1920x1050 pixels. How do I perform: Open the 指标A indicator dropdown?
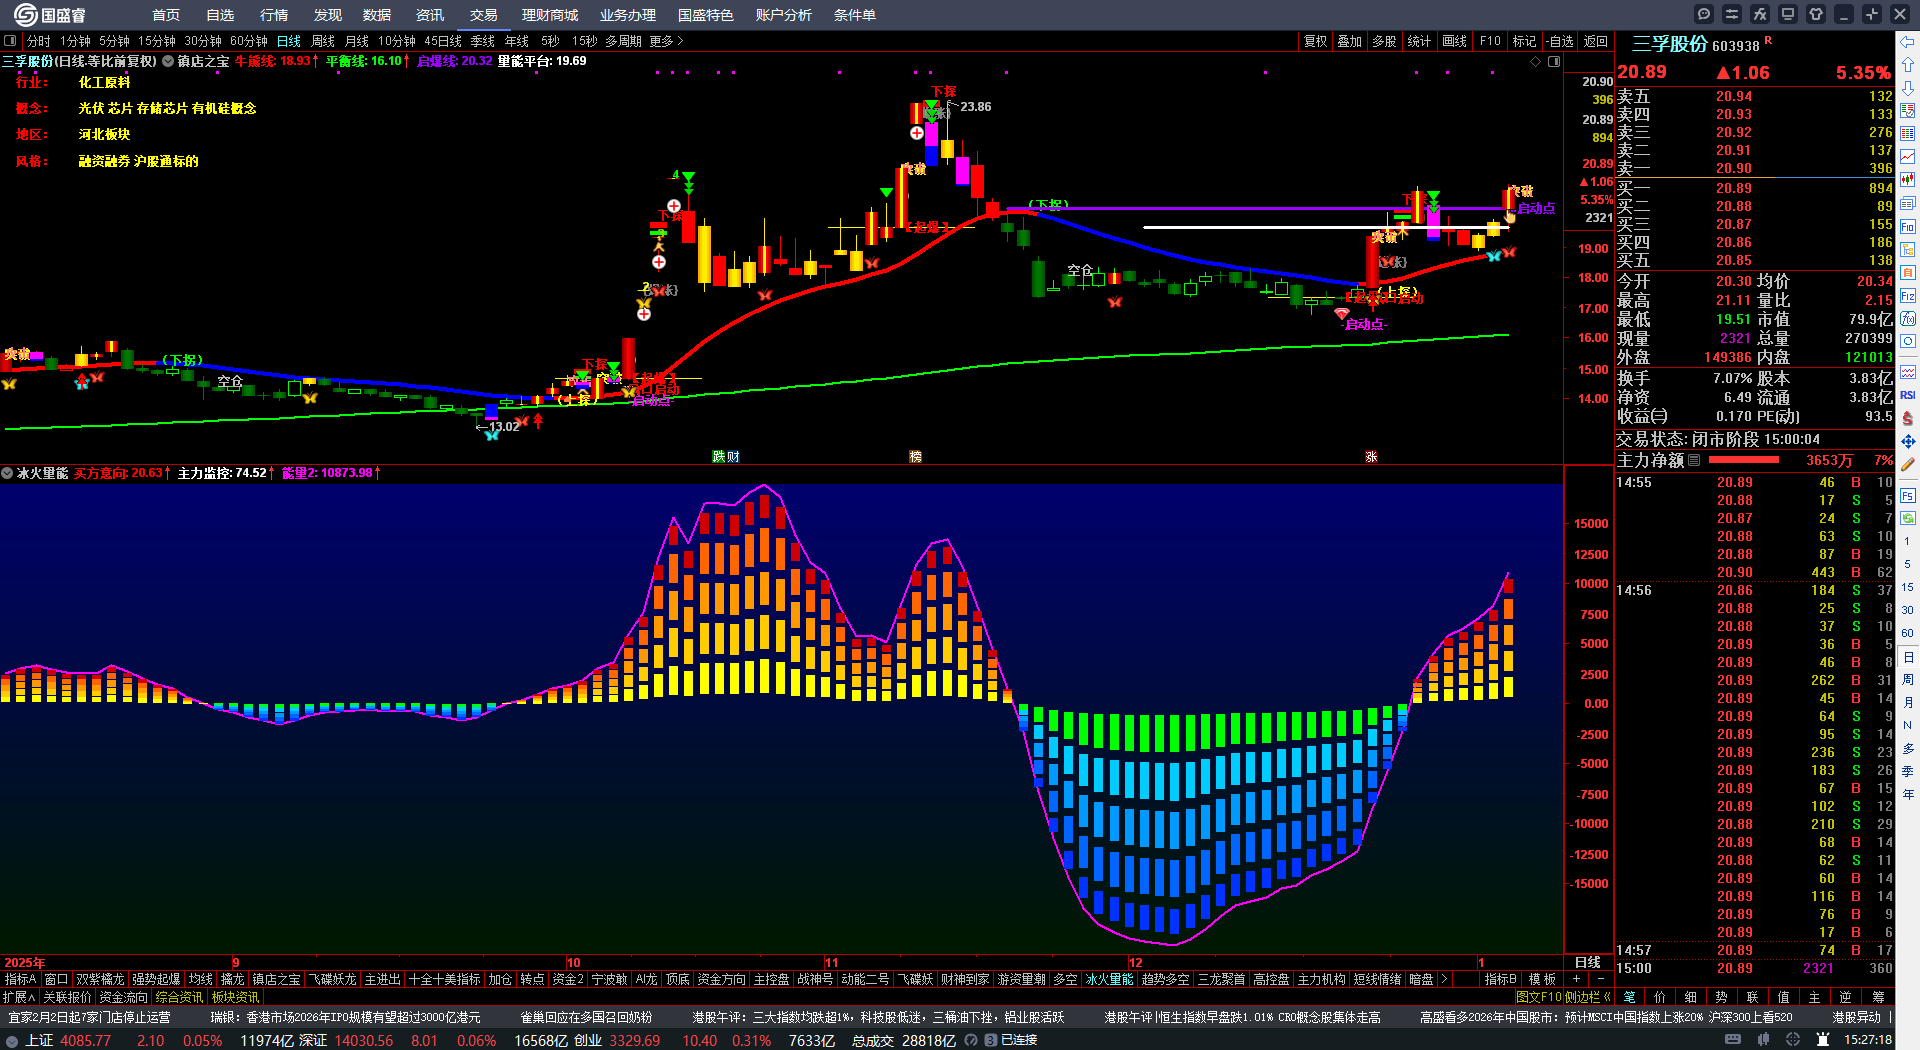coord(21,979)
